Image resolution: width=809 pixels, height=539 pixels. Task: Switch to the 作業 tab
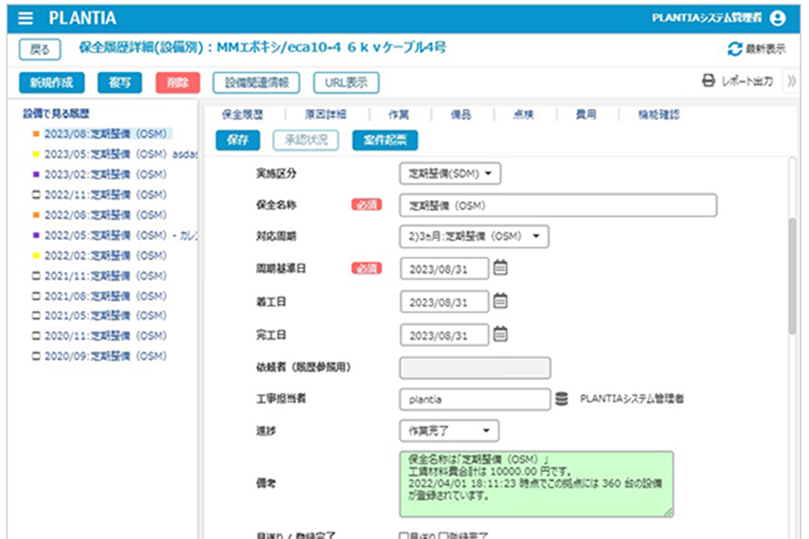[x=398, y=115]
